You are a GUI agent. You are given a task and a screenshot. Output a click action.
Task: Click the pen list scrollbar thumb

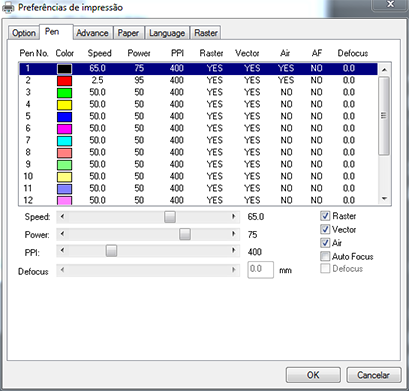[x=384, y=116]
